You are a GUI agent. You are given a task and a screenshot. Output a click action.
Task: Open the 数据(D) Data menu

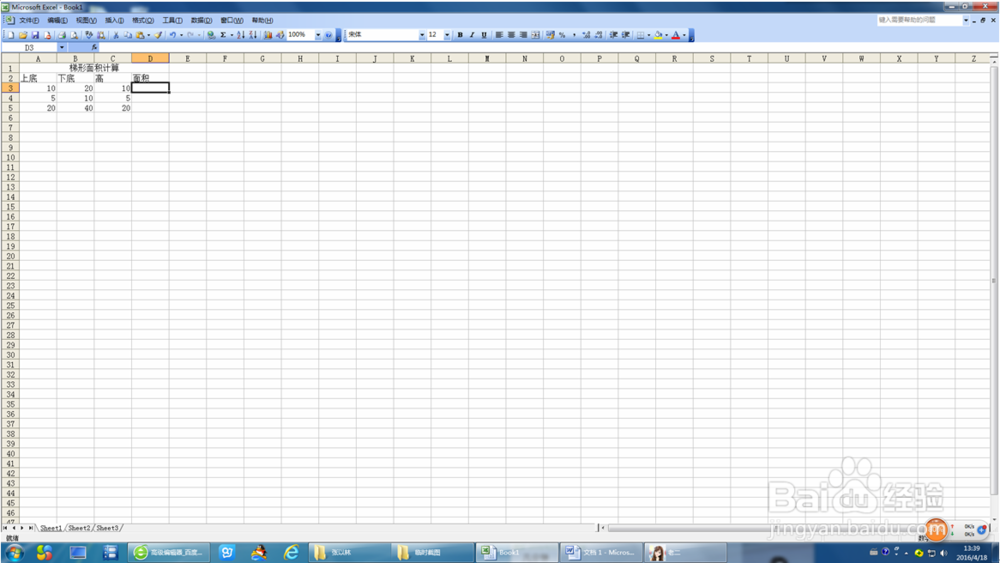point(202,20)
